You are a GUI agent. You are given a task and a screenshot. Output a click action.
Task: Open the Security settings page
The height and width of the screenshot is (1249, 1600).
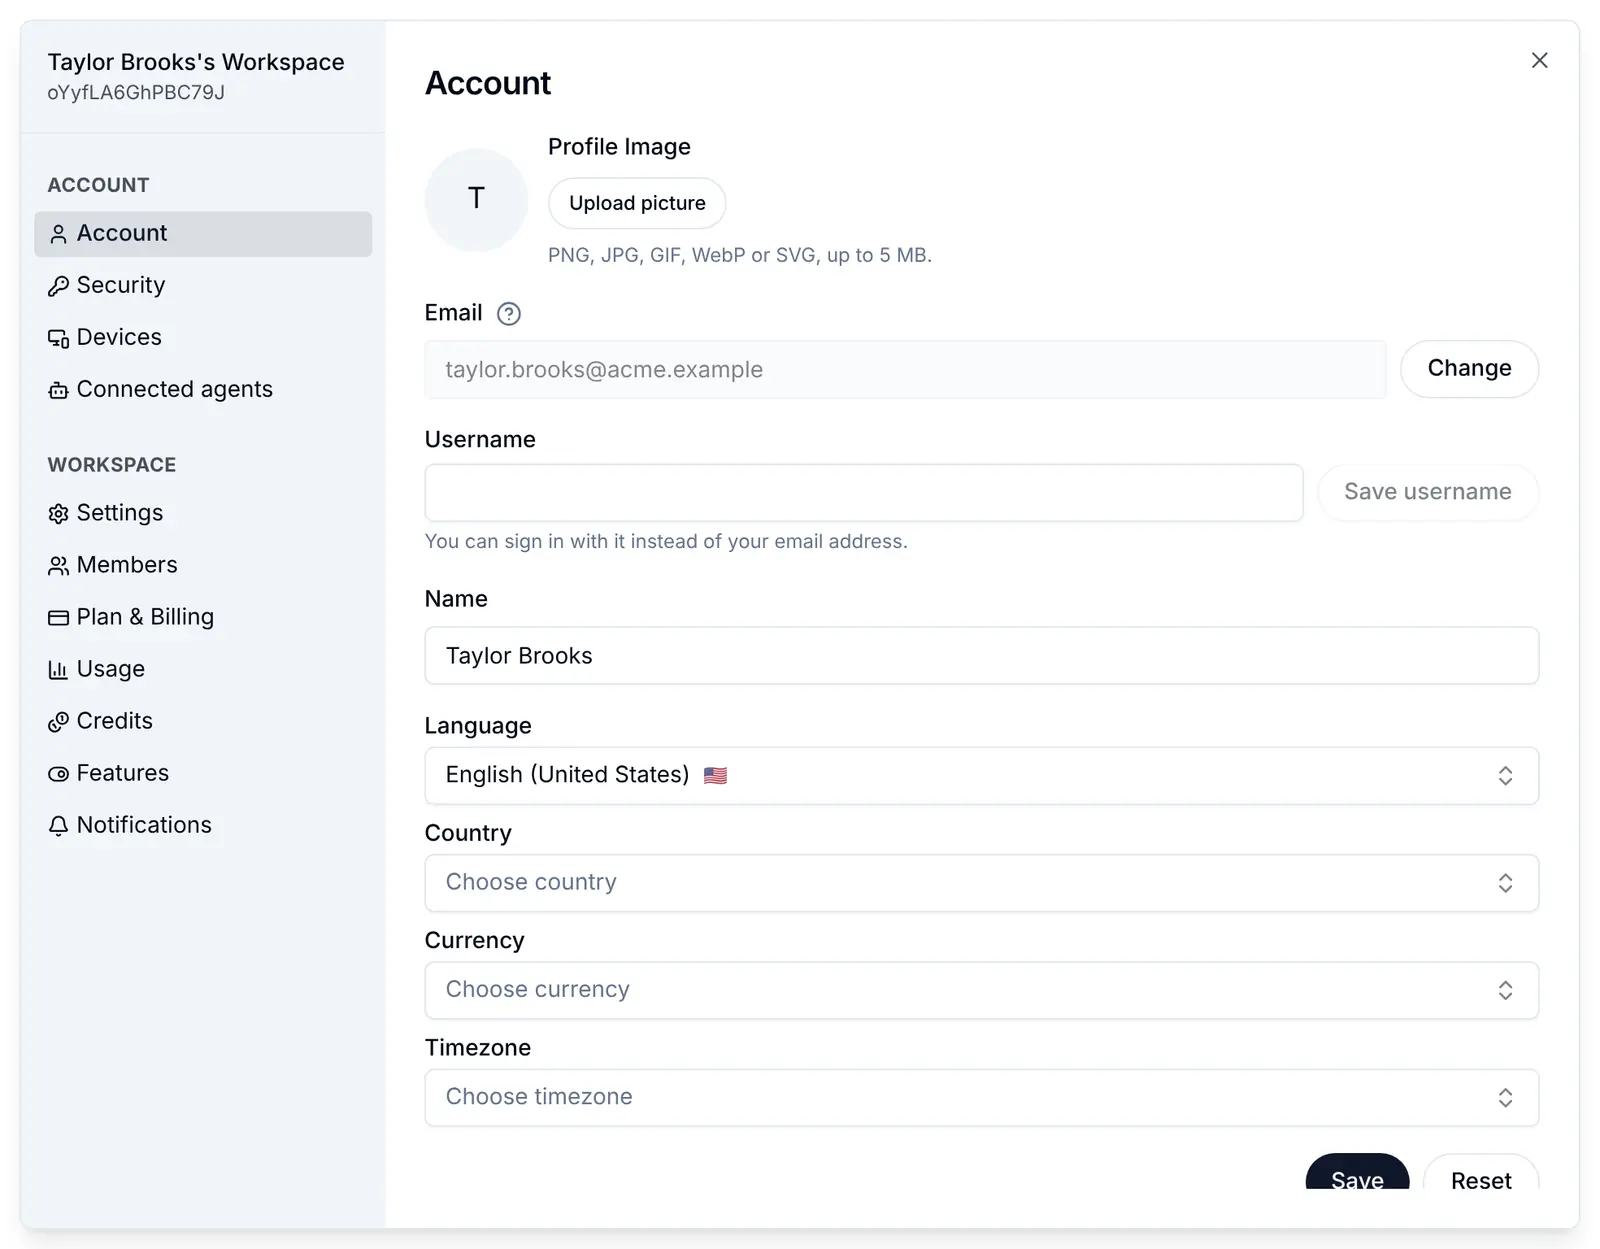point(203,286)
